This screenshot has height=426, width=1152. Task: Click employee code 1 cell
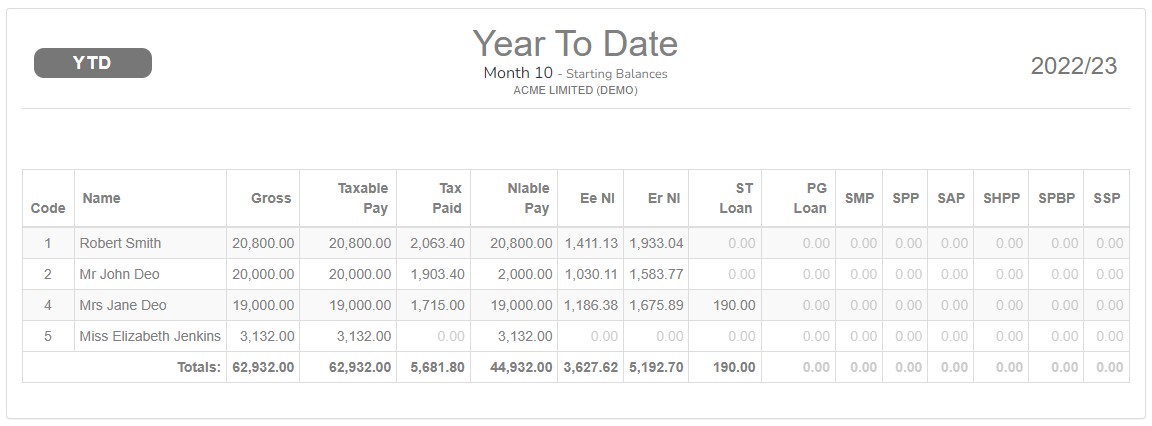point(48,243)
